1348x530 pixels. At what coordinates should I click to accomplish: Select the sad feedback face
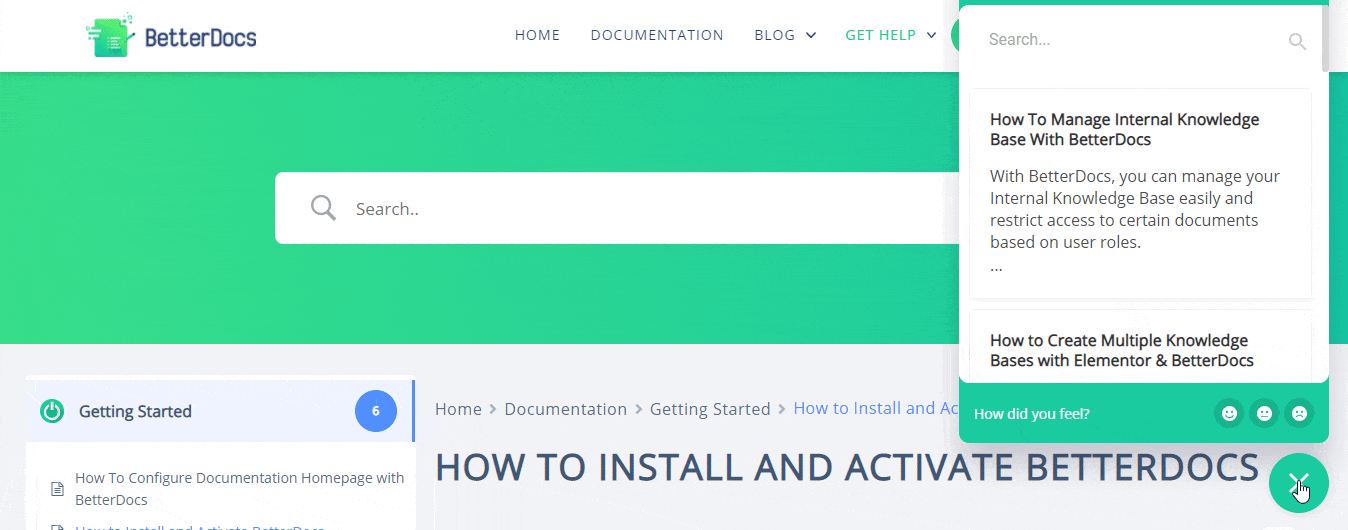point(1298,413)
